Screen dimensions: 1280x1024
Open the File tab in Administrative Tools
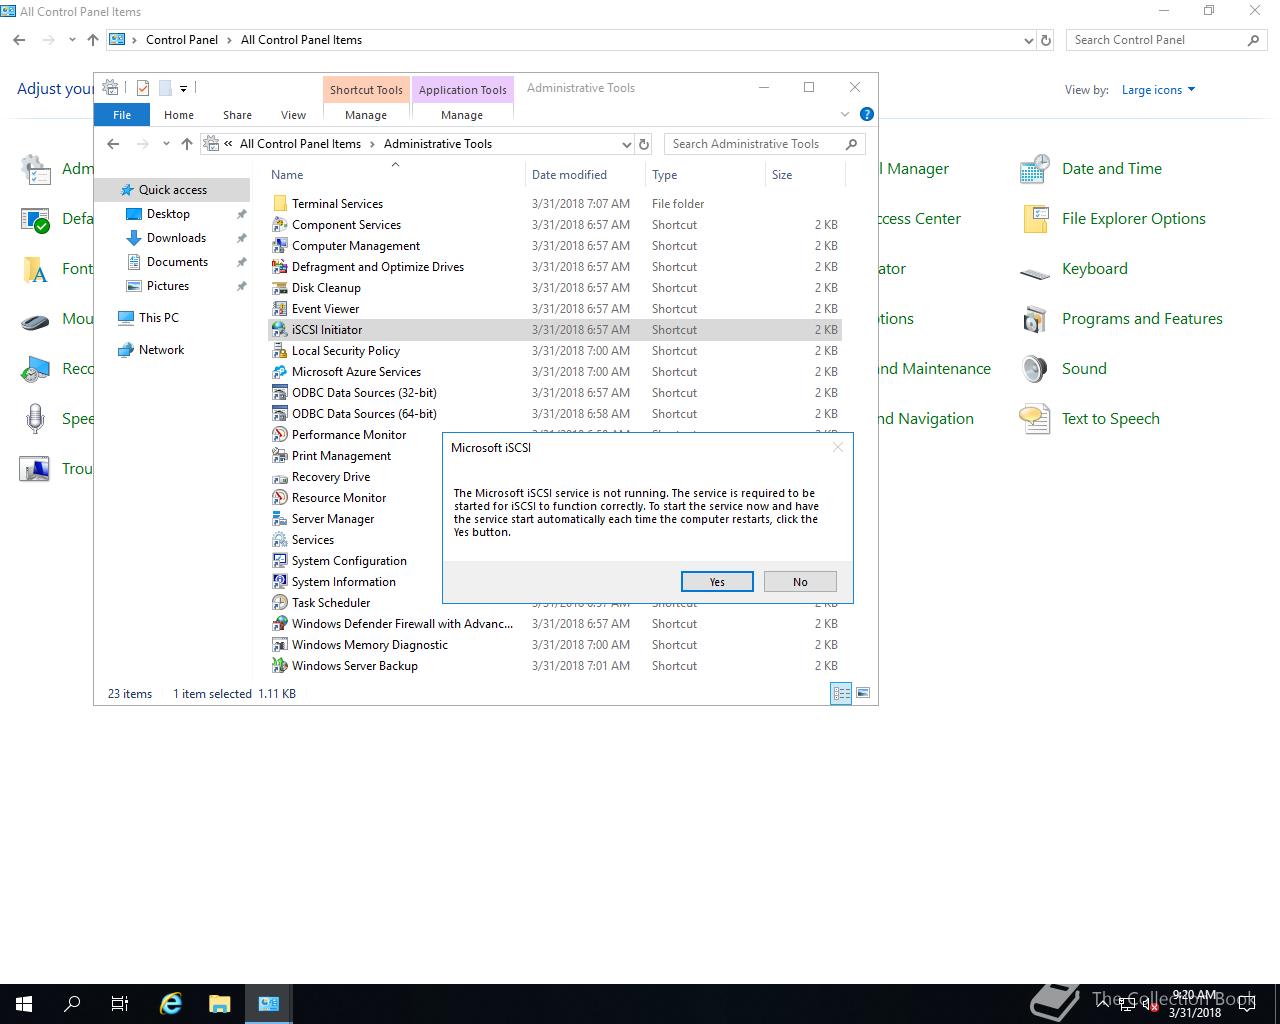[x=122, y=115]
